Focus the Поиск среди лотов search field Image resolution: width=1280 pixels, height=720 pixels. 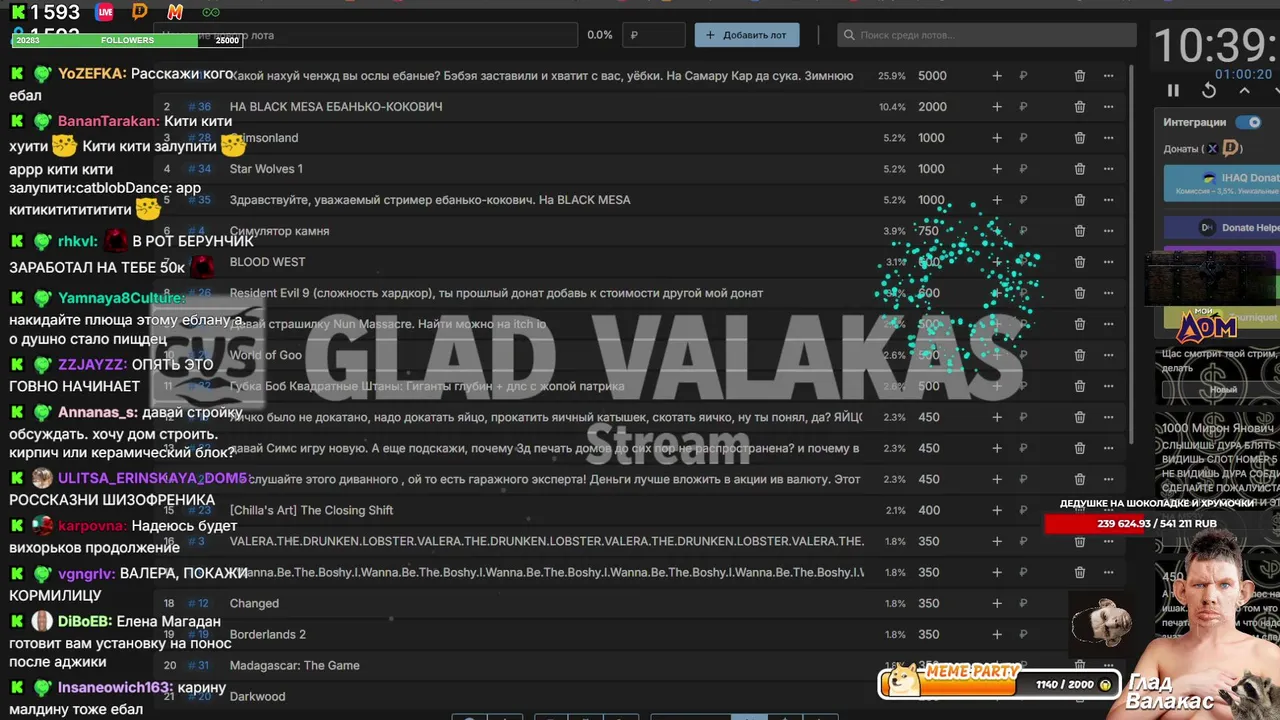pyautogui.click(x=987, y=35)
